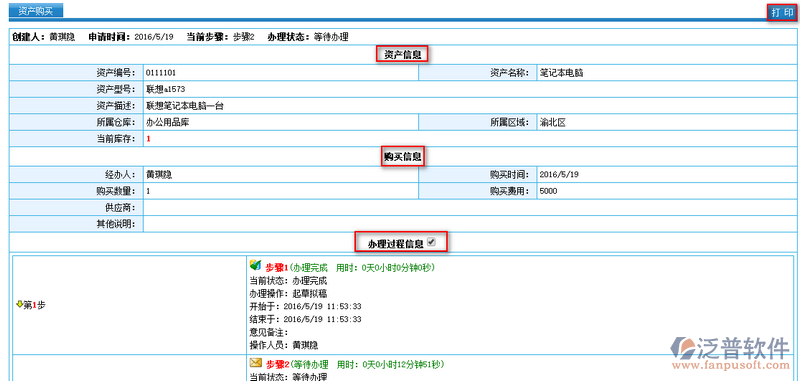Click the empty 供应商 field
Image resolution: width=800 pixels, height=381 pixels.
(x=469, y=208)
